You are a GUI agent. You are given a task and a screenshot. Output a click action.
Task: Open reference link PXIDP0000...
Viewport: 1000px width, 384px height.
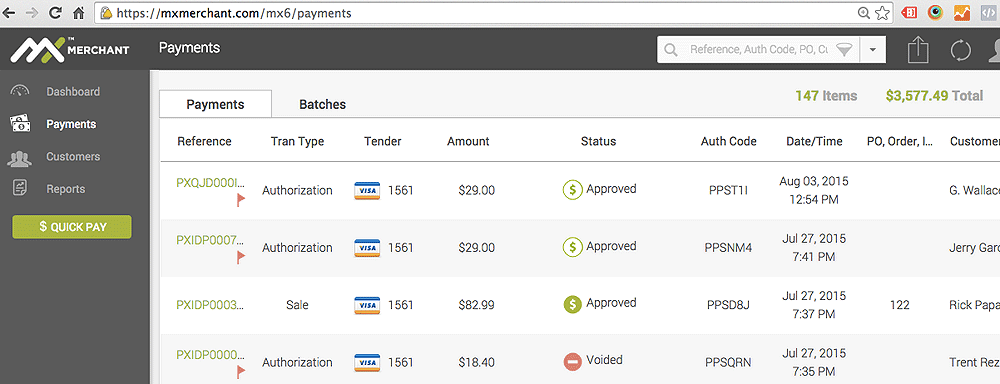point(210,355)
